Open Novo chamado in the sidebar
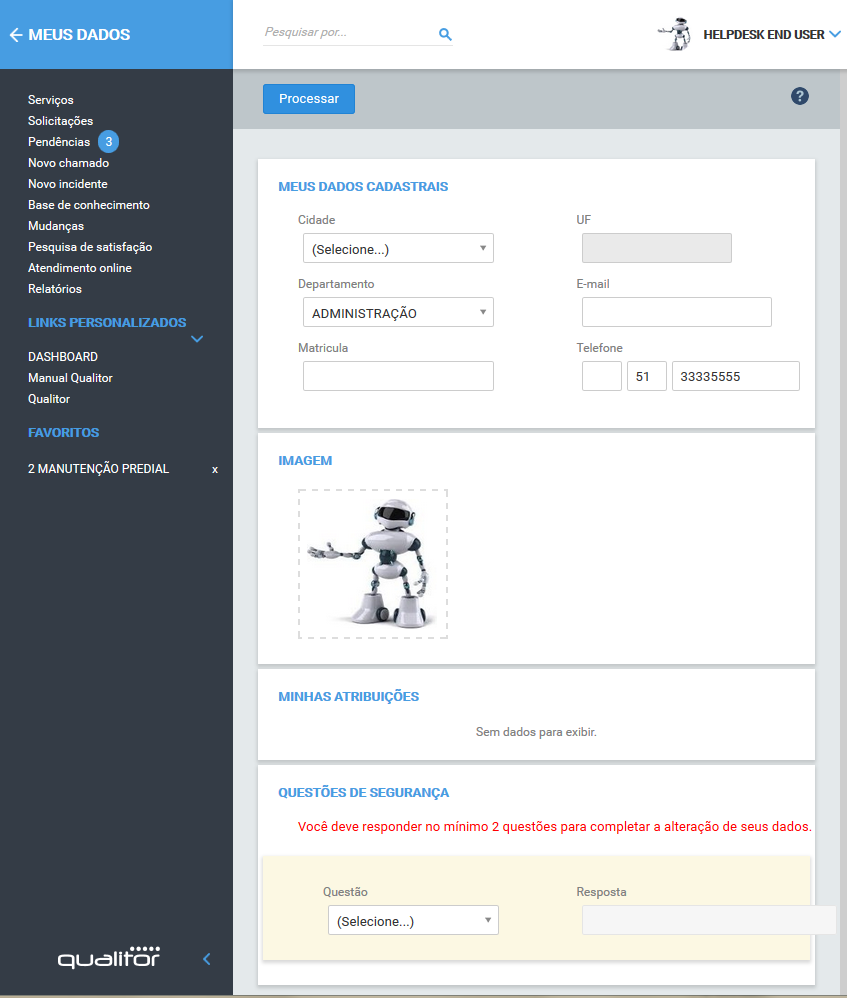Viewport: 847px width, 998px height. 68,163
